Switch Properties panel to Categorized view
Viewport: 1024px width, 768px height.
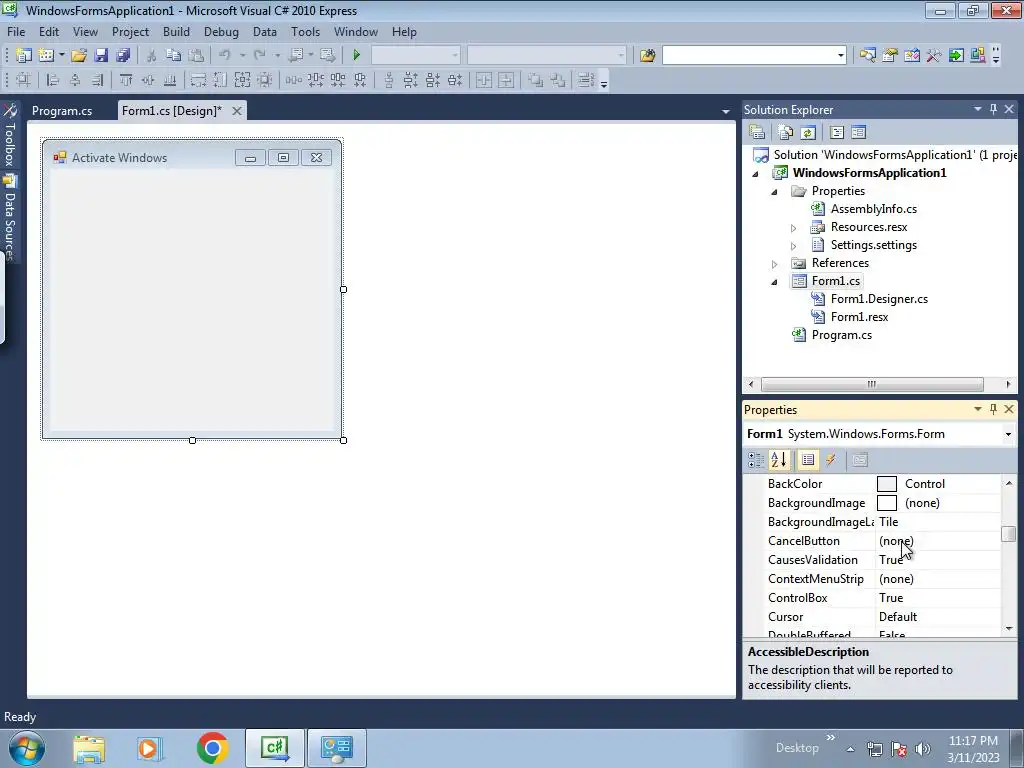756,460
